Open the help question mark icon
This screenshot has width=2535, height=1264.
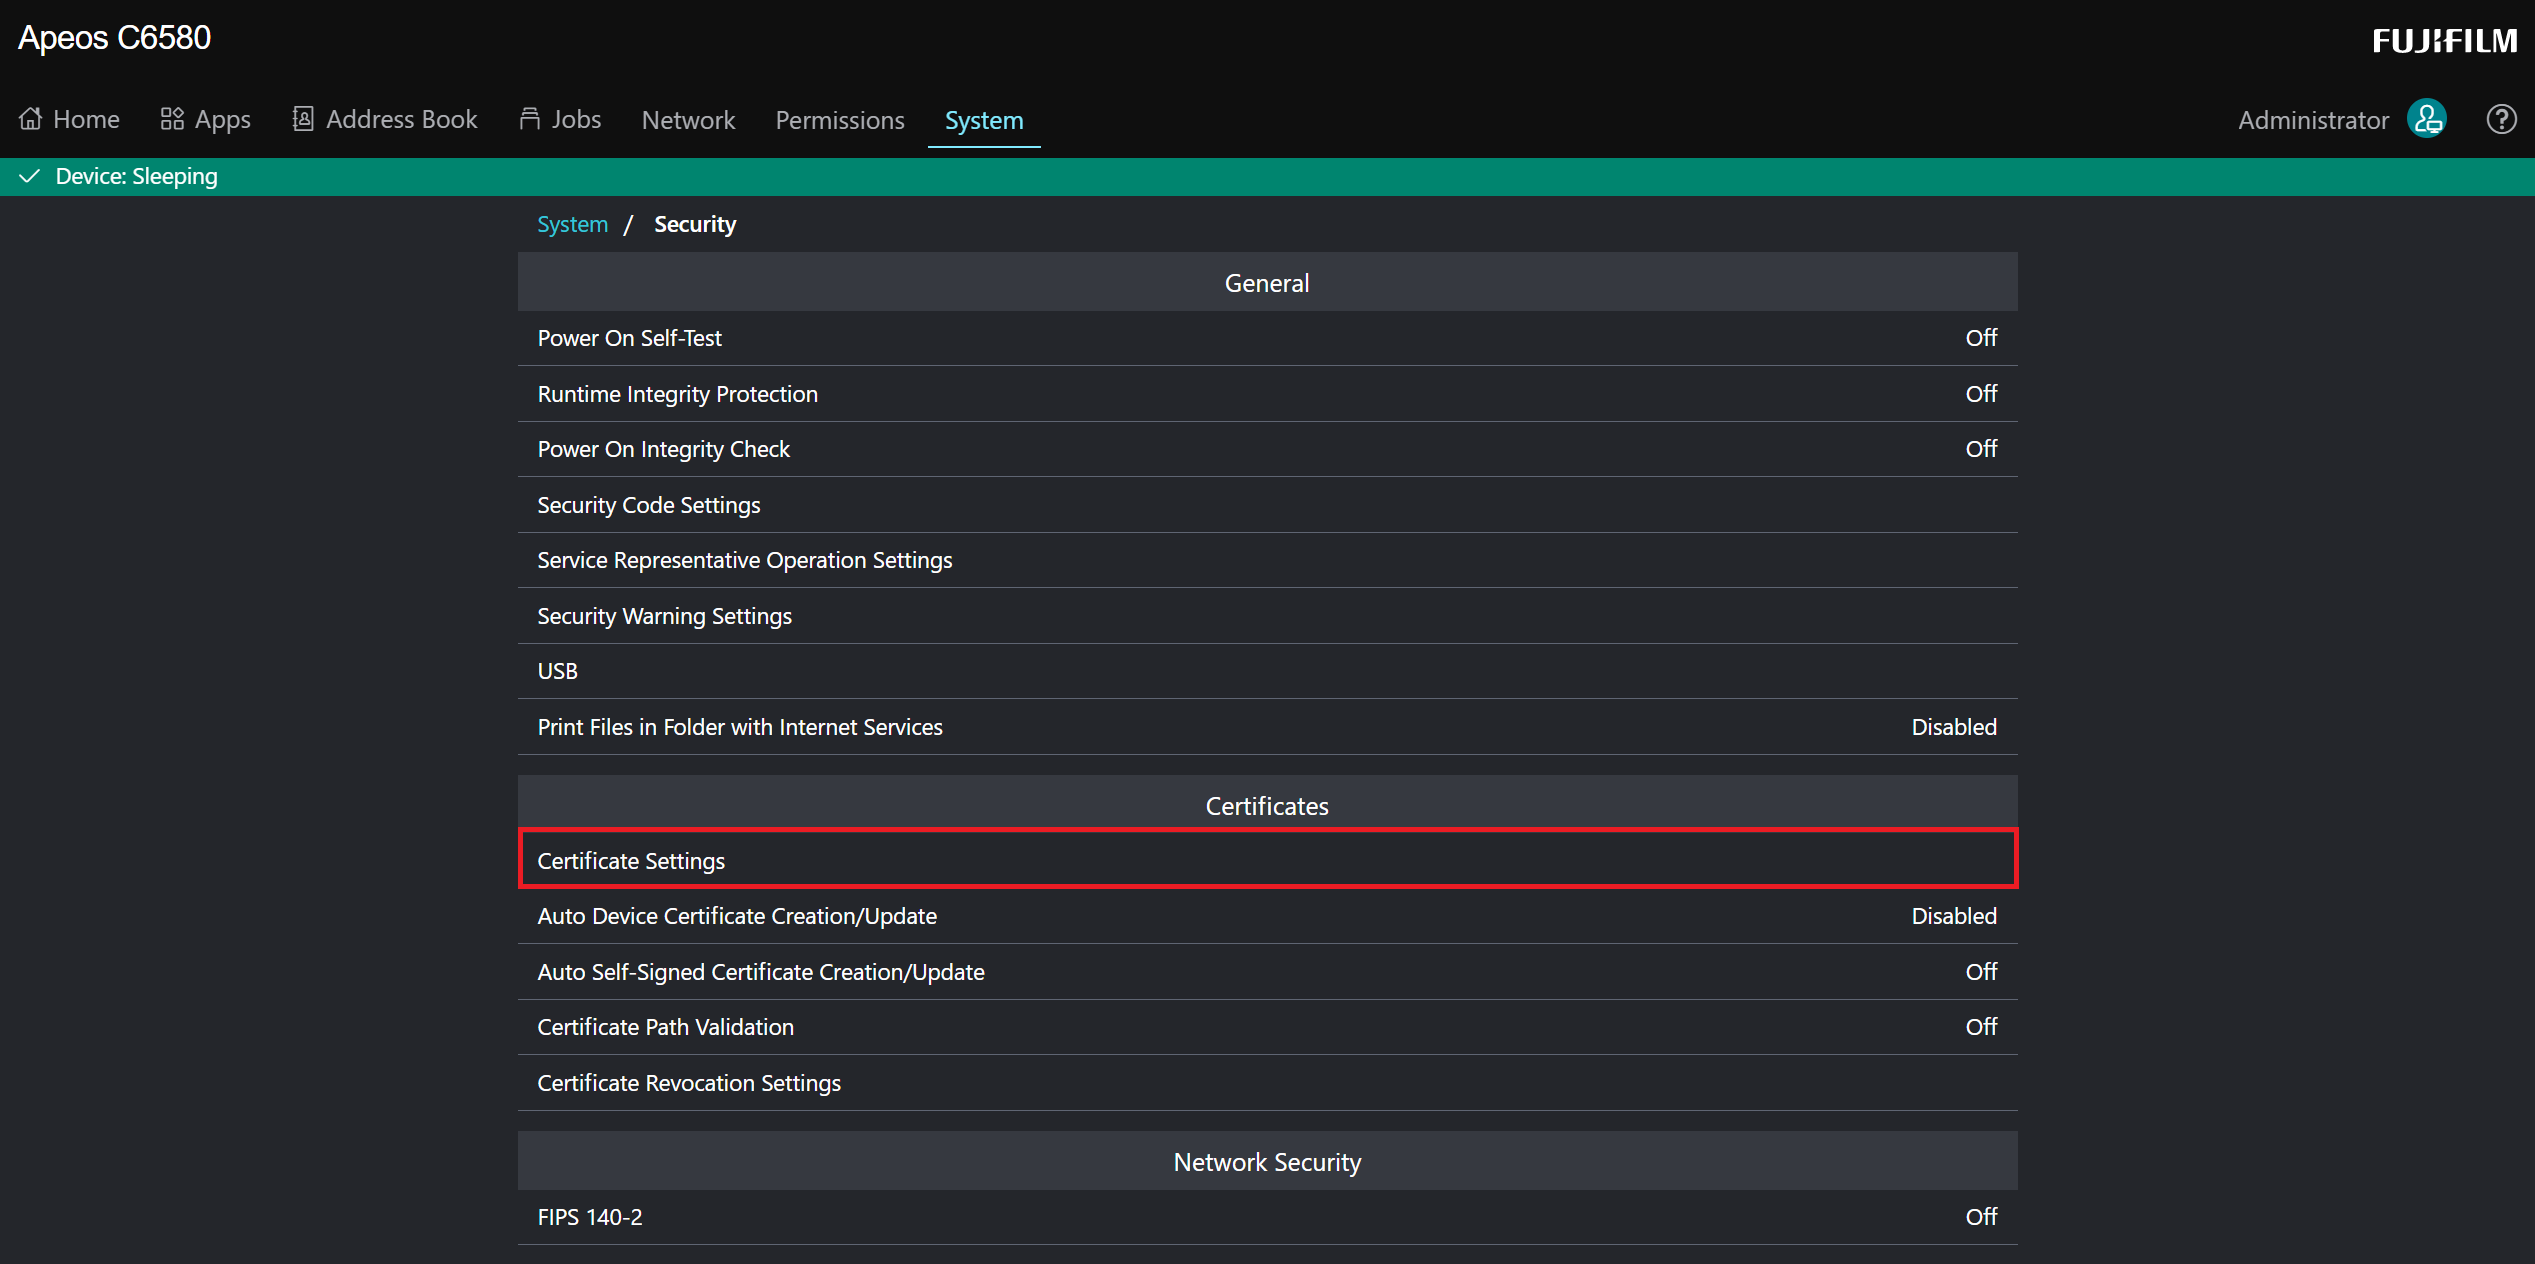[x=2501, y=119]
